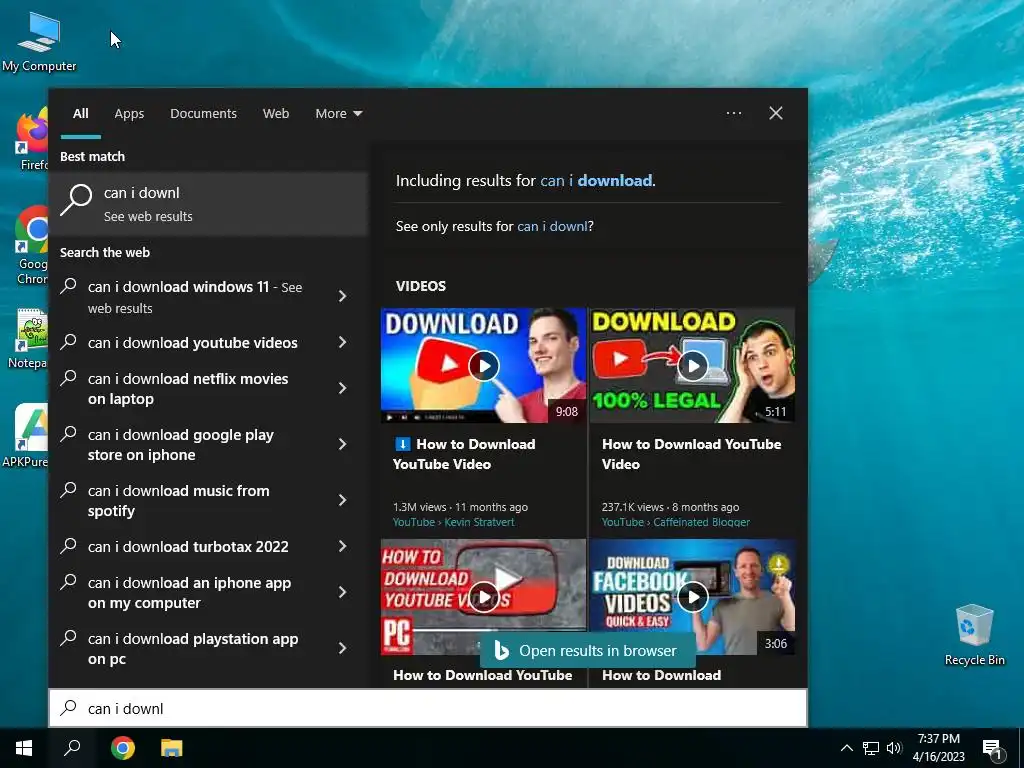The image size is (1024, 768).
Task: Open the notification center icon
Action: tap(992, 749)
